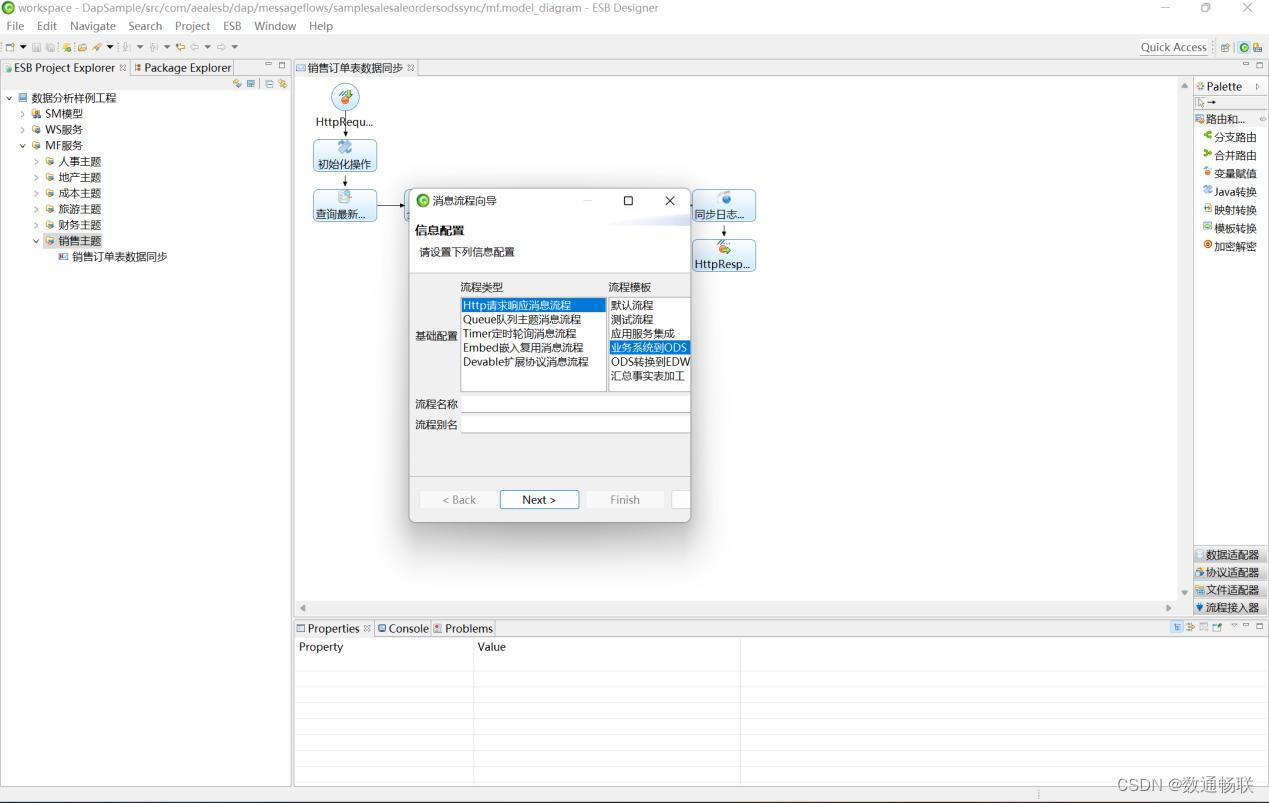Click the 流程名称 input field

(575, 404)
